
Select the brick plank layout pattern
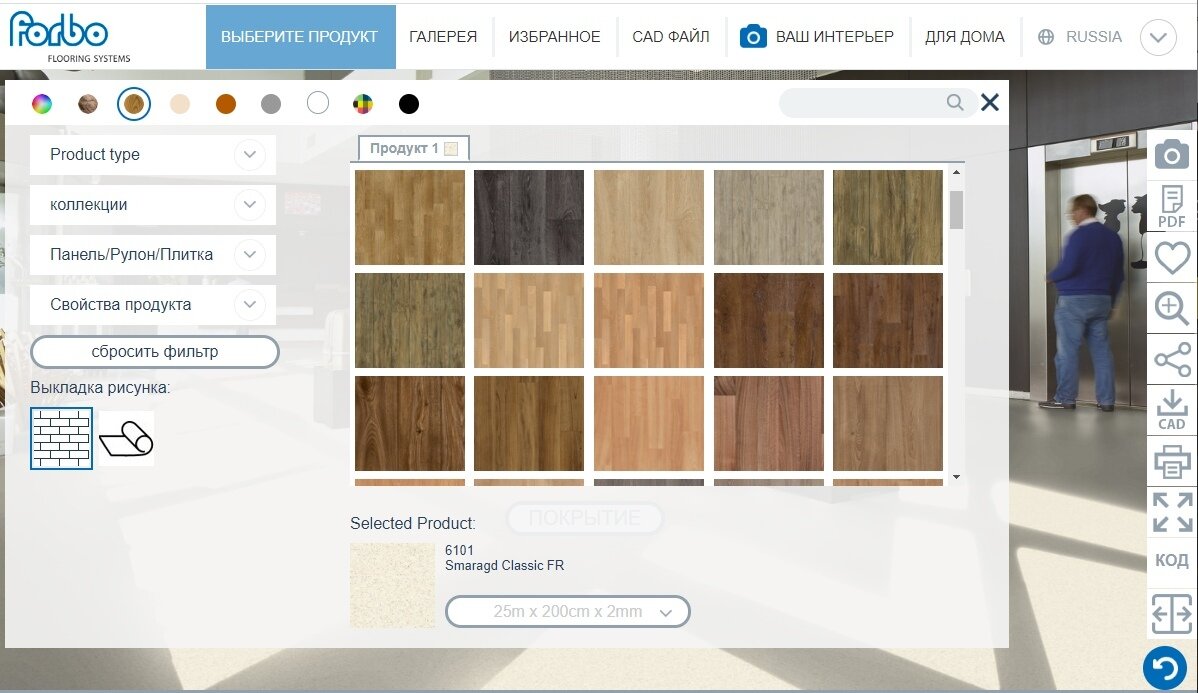click(x=61, y=438)
